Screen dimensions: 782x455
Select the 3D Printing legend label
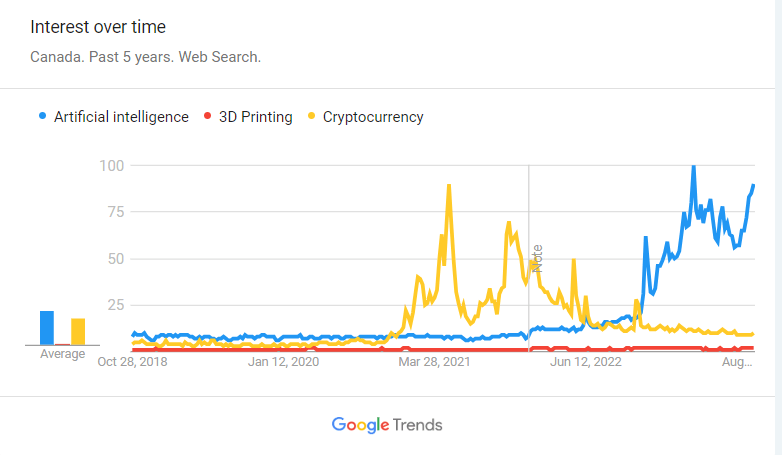tap(255, 117)
